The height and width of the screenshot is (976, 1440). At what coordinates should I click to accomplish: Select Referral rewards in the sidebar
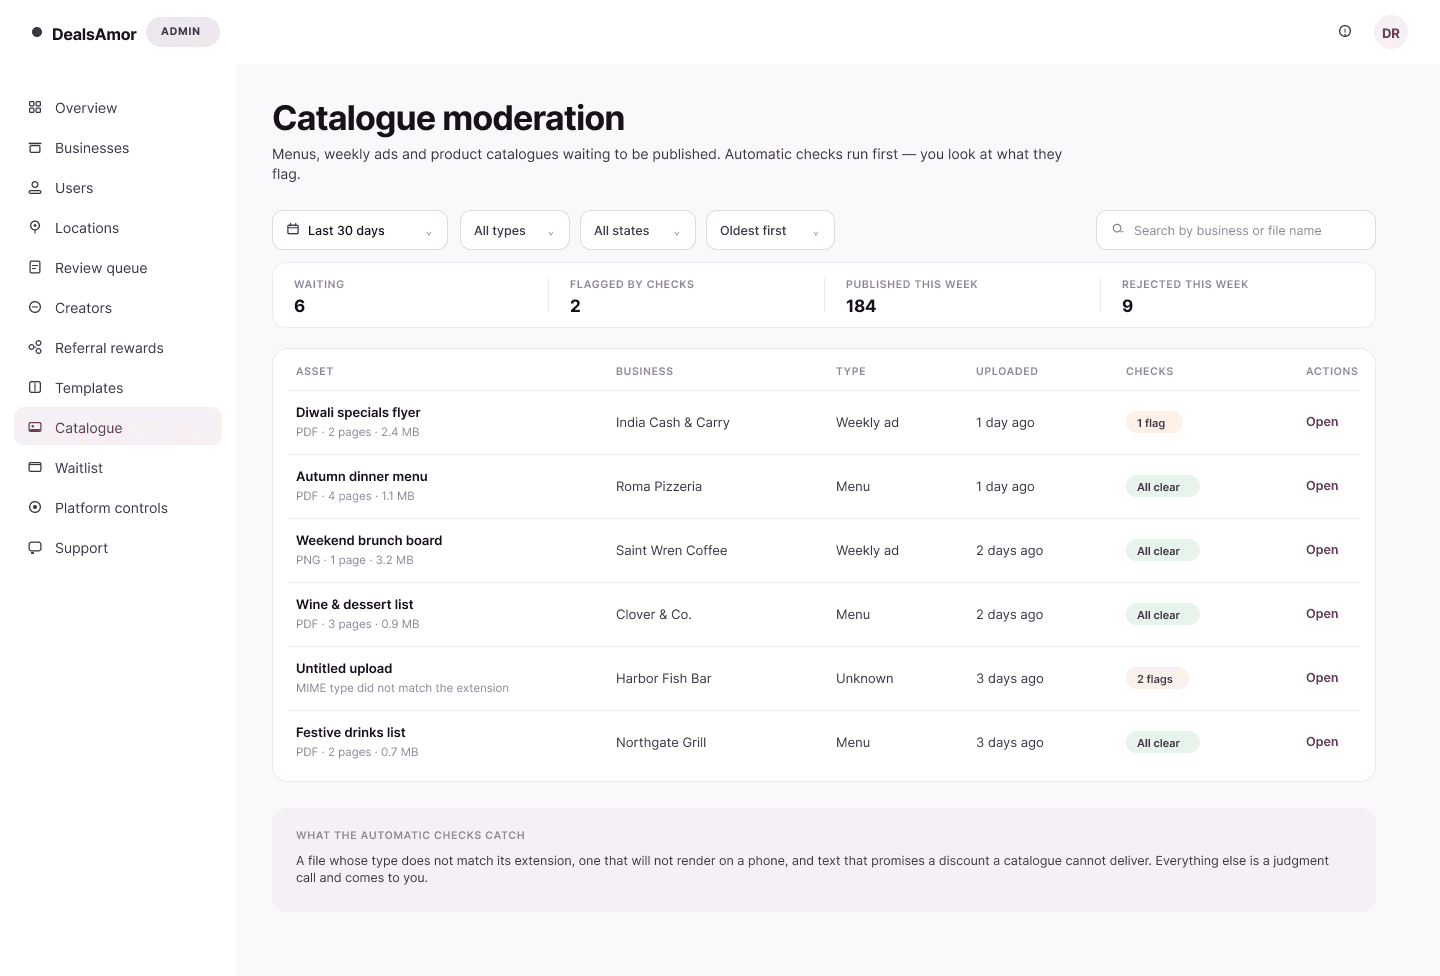118,348
